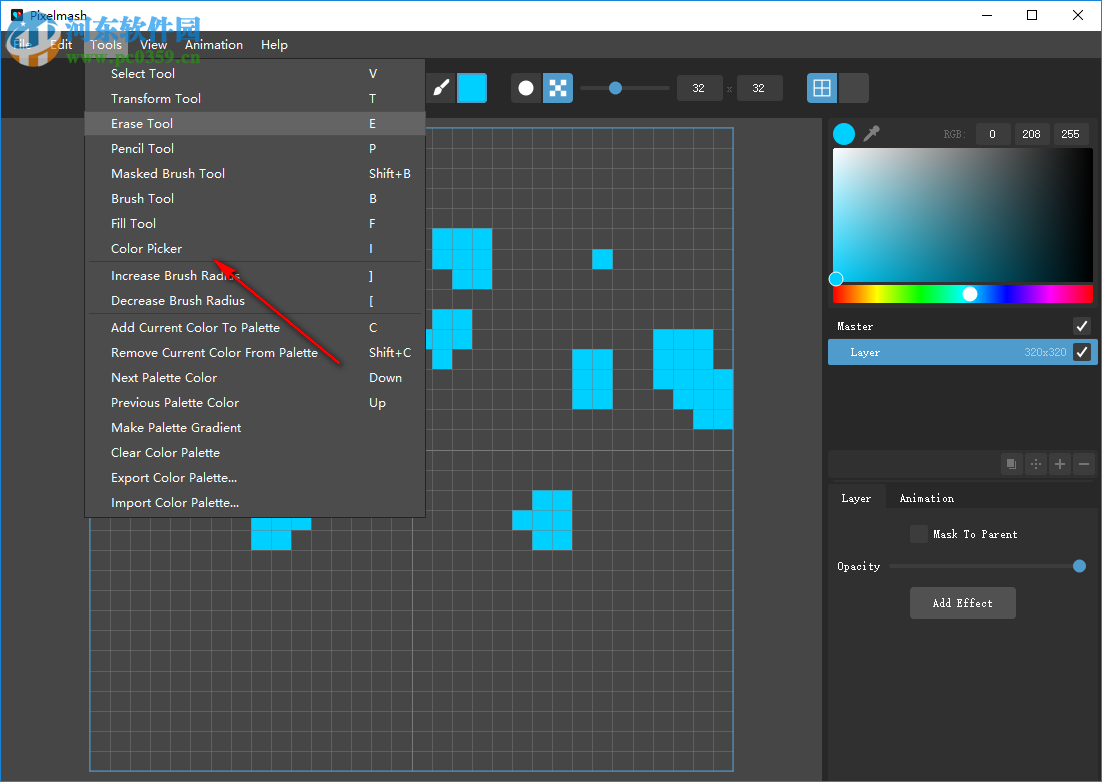Uncheck the Layer visibility checkbox
The width and height of the screenshot is (1102, 782).
[1081, 352]
